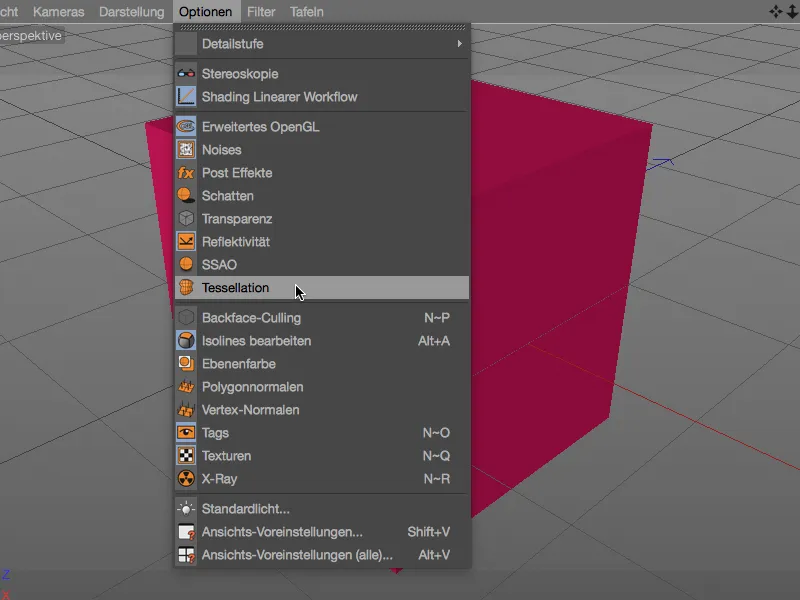Open Ansichts-Voreinstellungen (alle)... entry
The image size is (800, 600).
pyautogui.click(x=321, y=554)
